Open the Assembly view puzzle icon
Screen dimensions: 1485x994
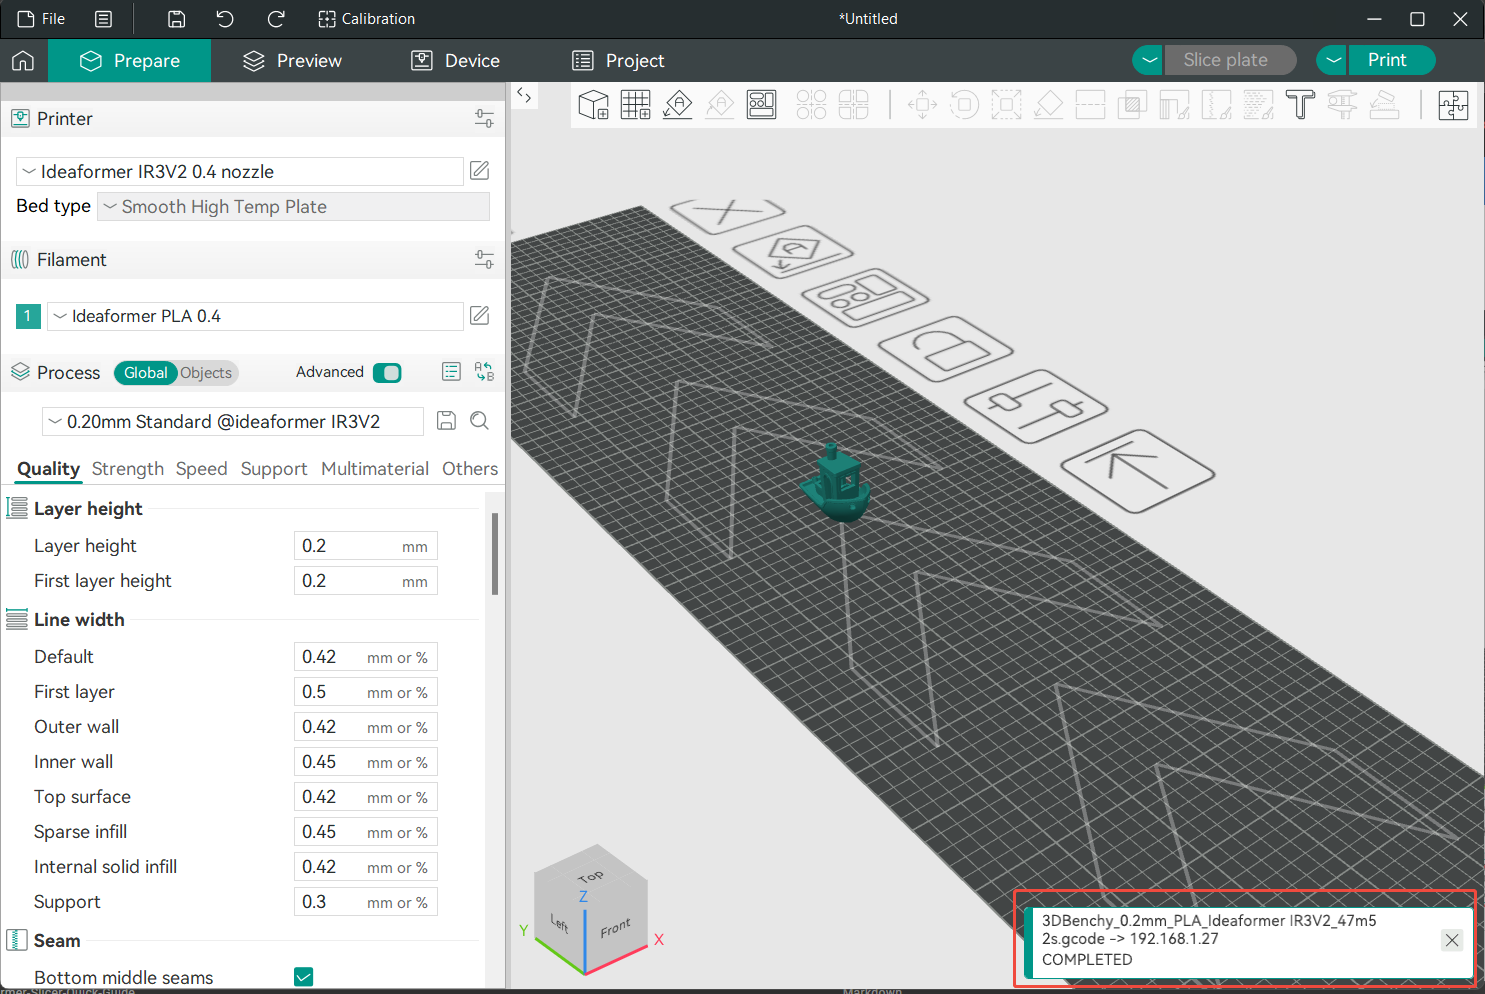tap(1453, 104)
